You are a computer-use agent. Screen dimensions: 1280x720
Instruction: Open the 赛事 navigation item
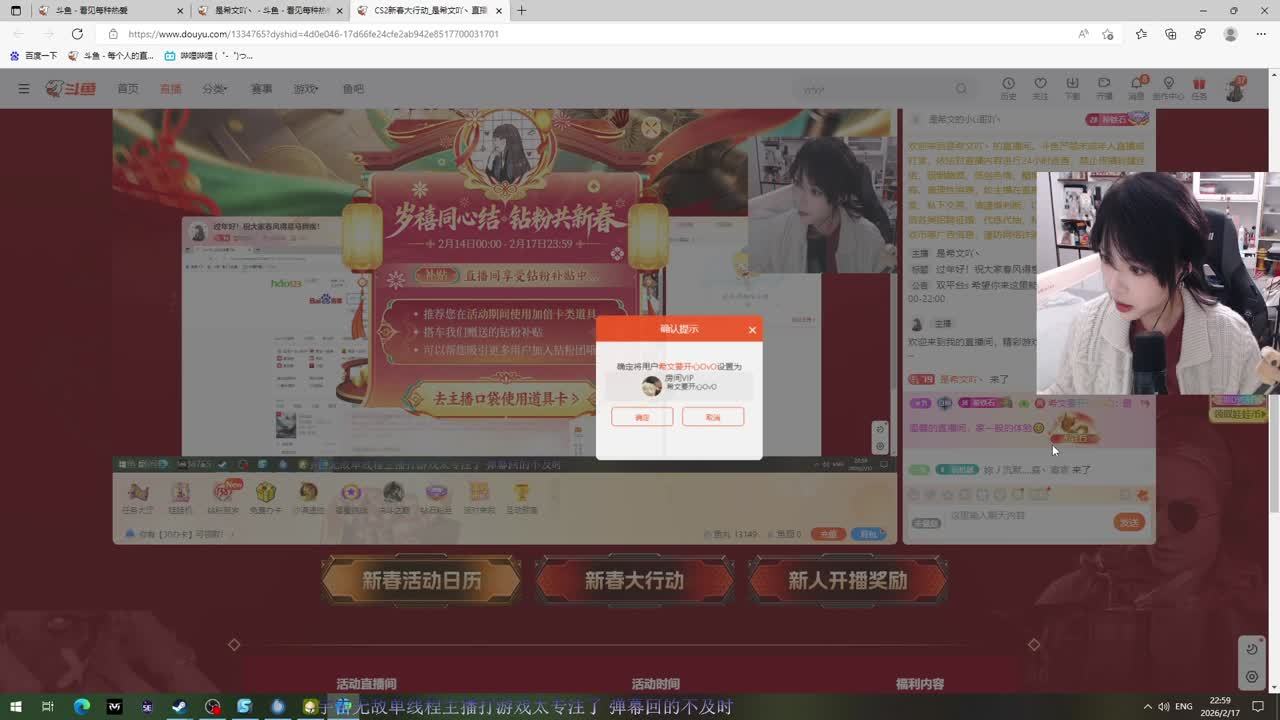pyautogui.click(x=261, y=89)
